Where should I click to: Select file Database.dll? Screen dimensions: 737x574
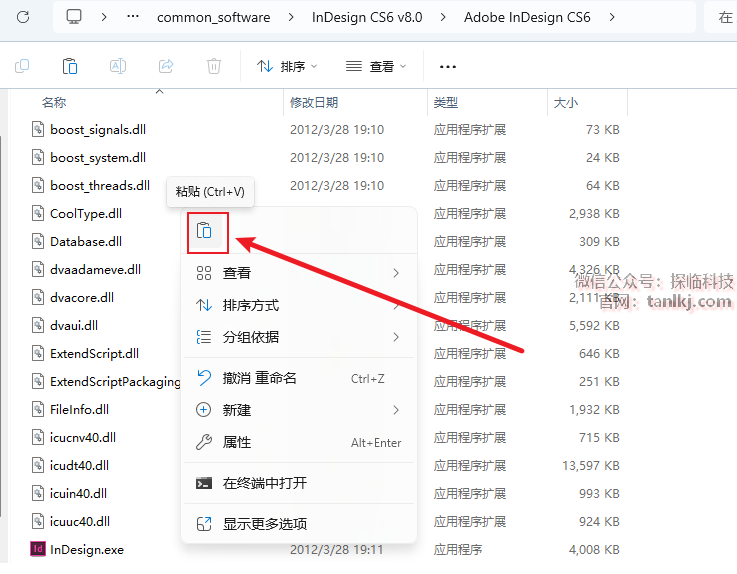click(x=86, y=242)
